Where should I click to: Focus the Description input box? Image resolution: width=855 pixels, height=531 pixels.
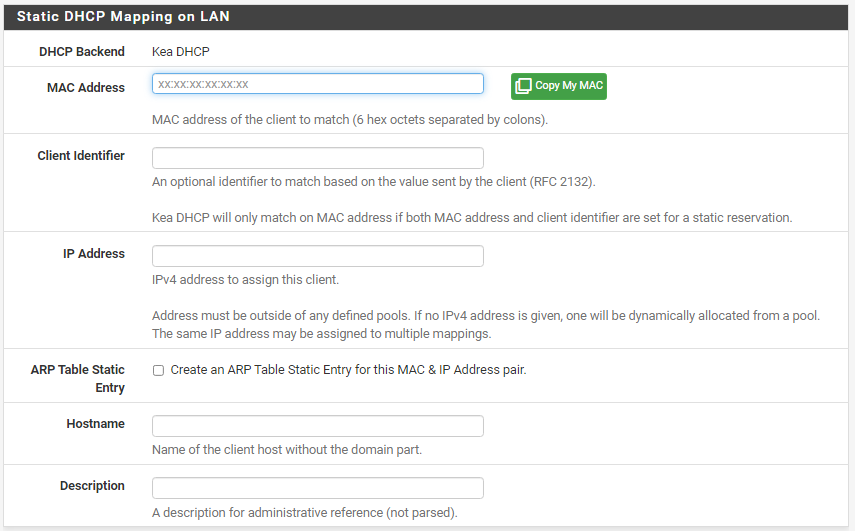click(317, 488)
